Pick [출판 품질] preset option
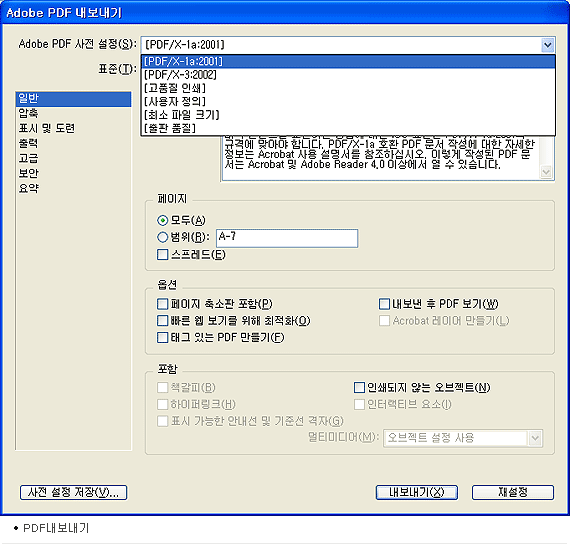Viewport: 570px width, 549px height. [x=348, y=128]
